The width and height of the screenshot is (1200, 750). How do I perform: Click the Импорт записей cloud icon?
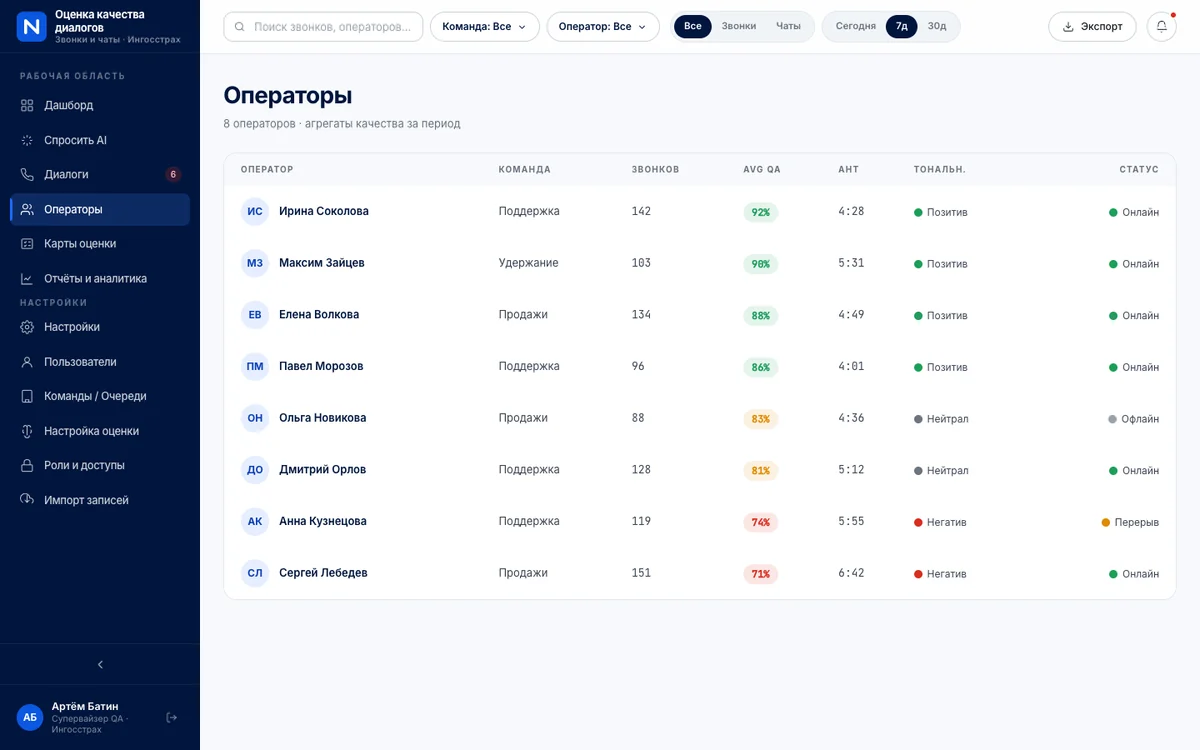pos(27,500)
